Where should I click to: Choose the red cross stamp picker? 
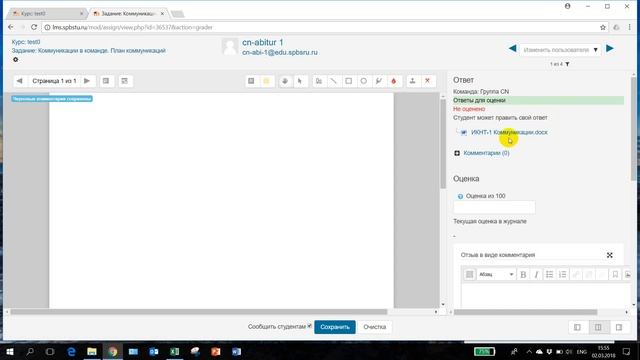pyautogui.click(x=427, y=81)
